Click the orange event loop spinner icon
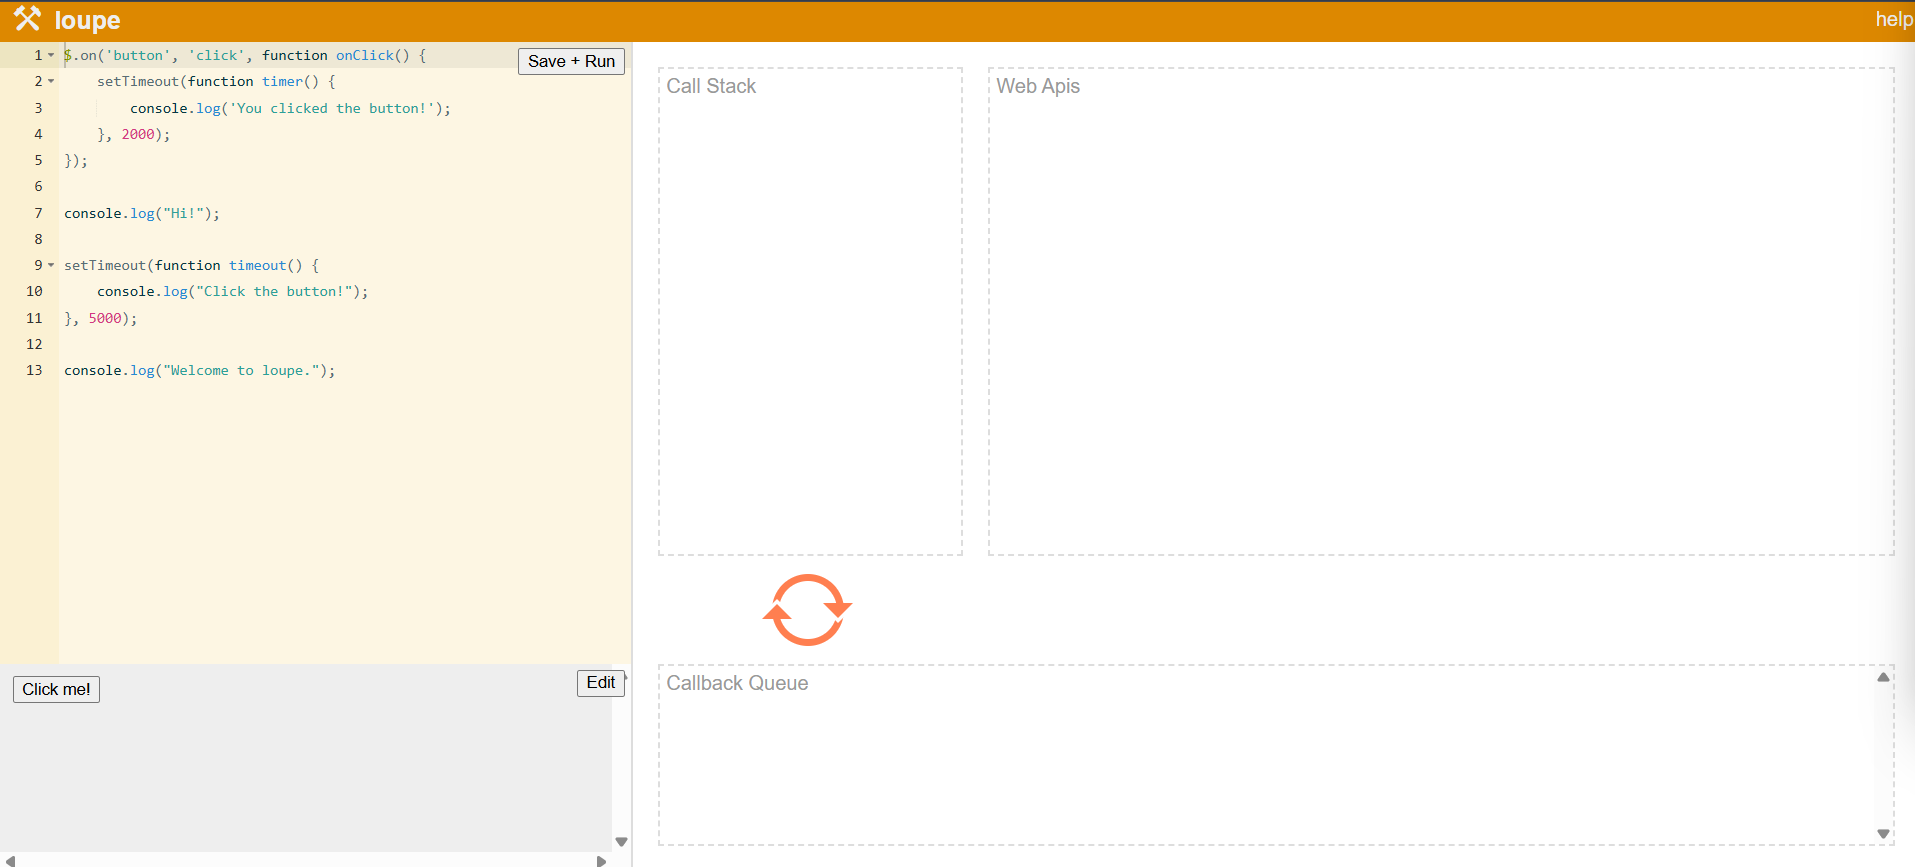1915x867 pixels. coord(807,610)
